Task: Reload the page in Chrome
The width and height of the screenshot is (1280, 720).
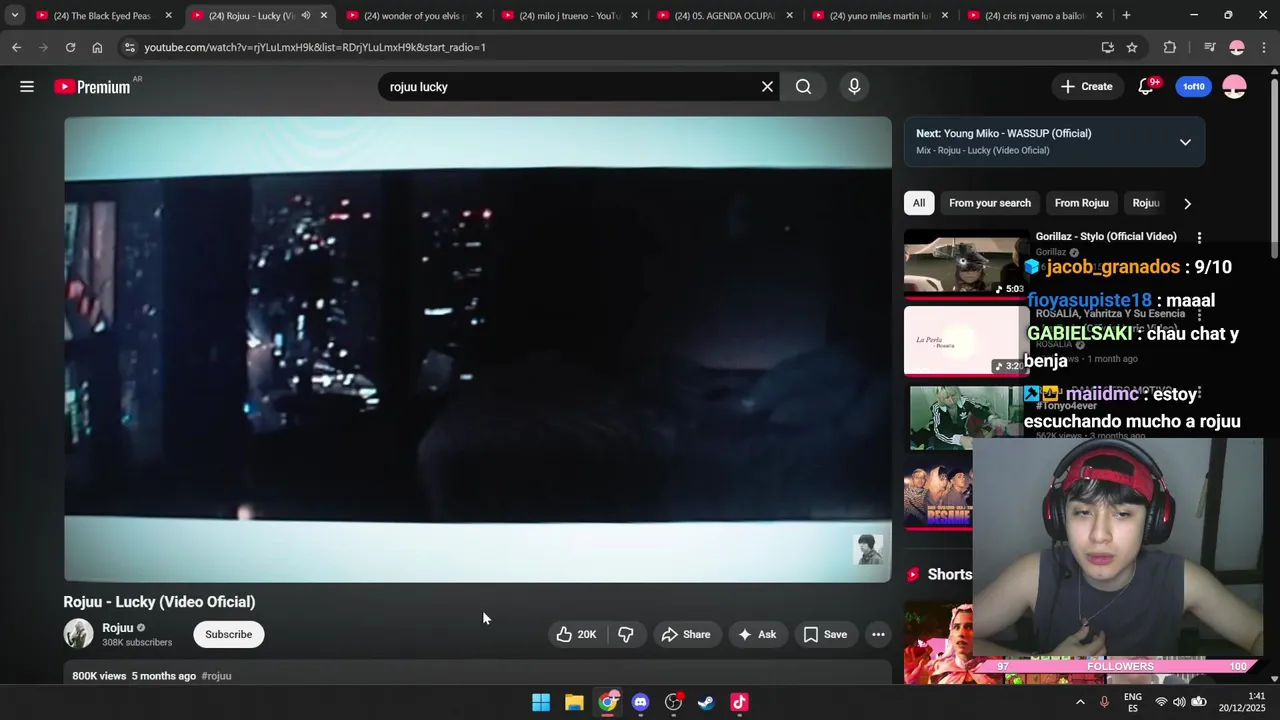Action: coord(70,47)
